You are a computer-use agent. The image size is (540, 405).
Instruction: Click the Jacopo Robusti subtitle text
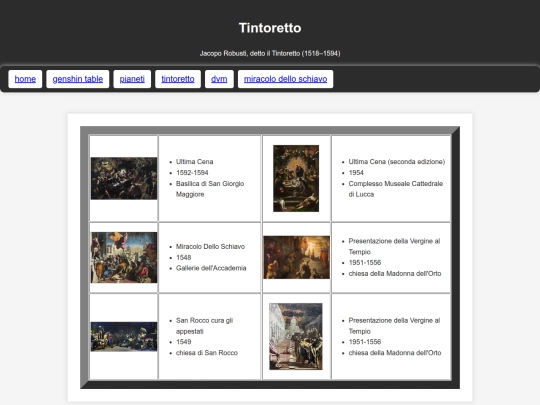tap(270, 53)
